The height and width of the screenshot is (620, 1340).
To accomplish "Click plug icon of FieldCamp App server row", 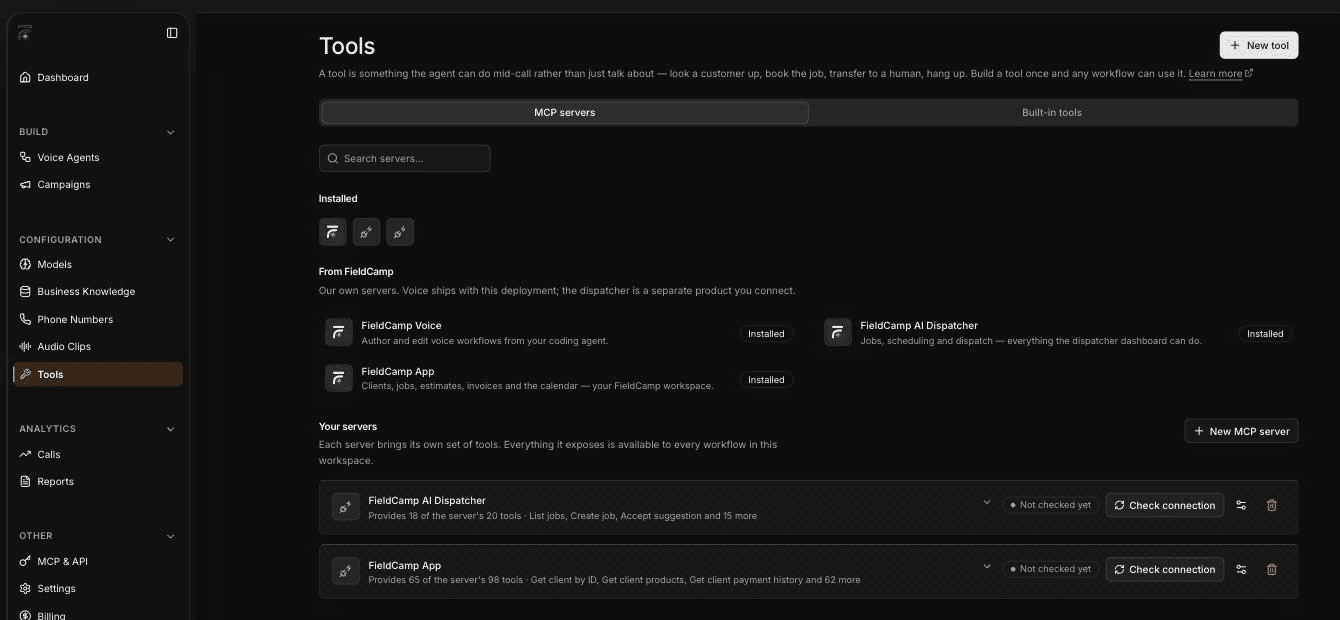I will click(346, 571).
